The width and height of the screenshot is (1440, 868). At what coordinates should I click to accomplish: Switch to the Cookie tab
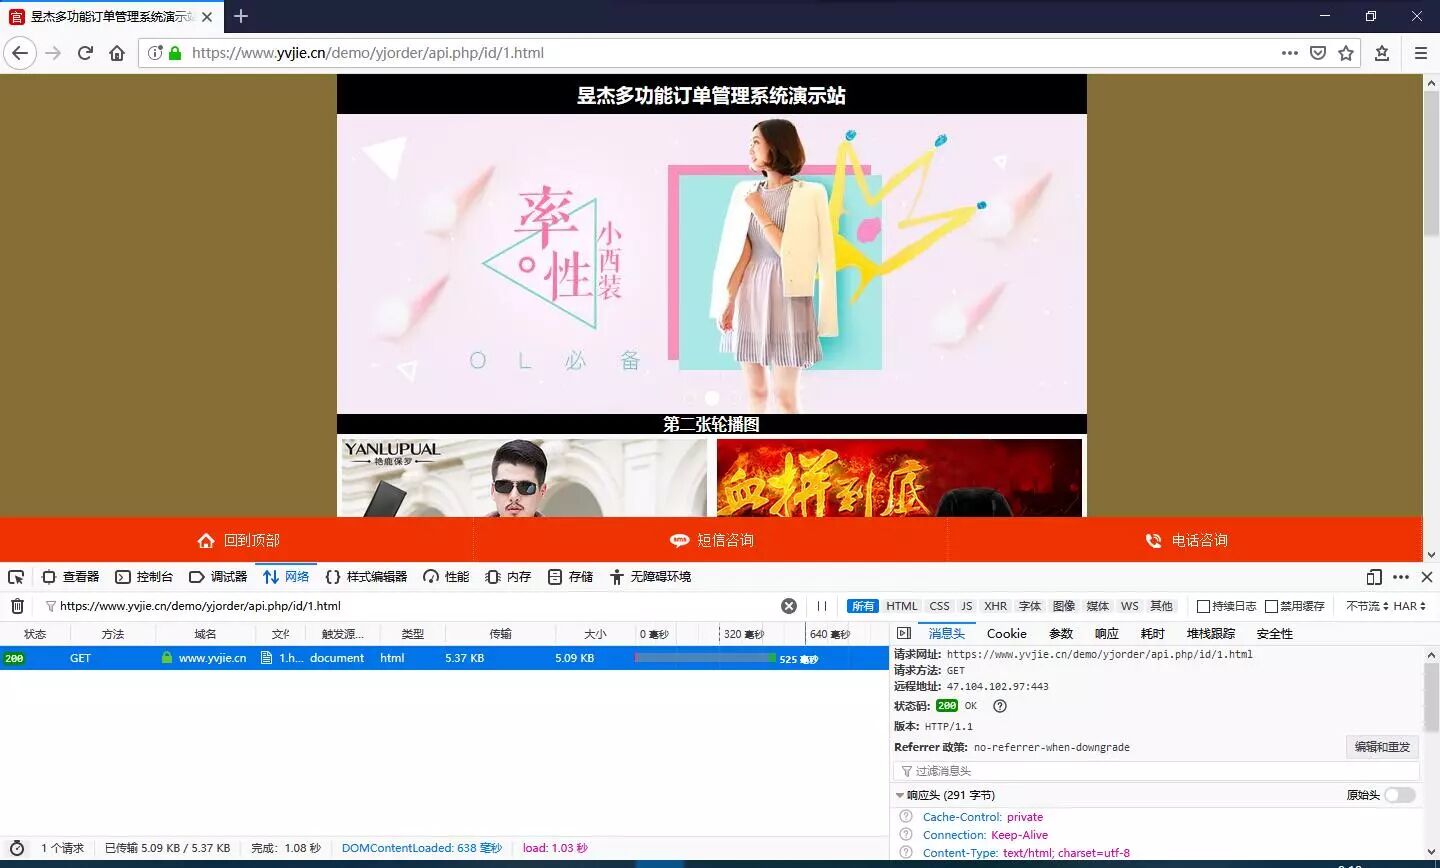[1006, 633]
